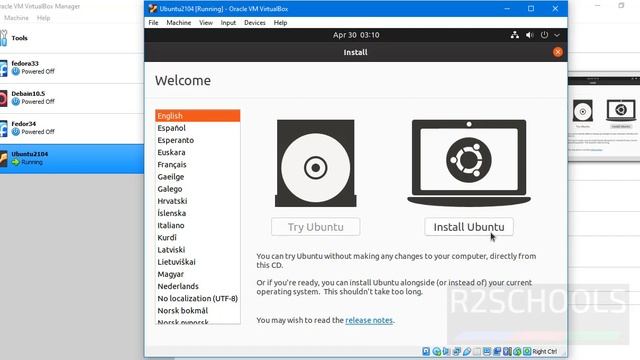Click the virtualization features status icon
Viewport: 640px width, 360px height.
(507, 351)
